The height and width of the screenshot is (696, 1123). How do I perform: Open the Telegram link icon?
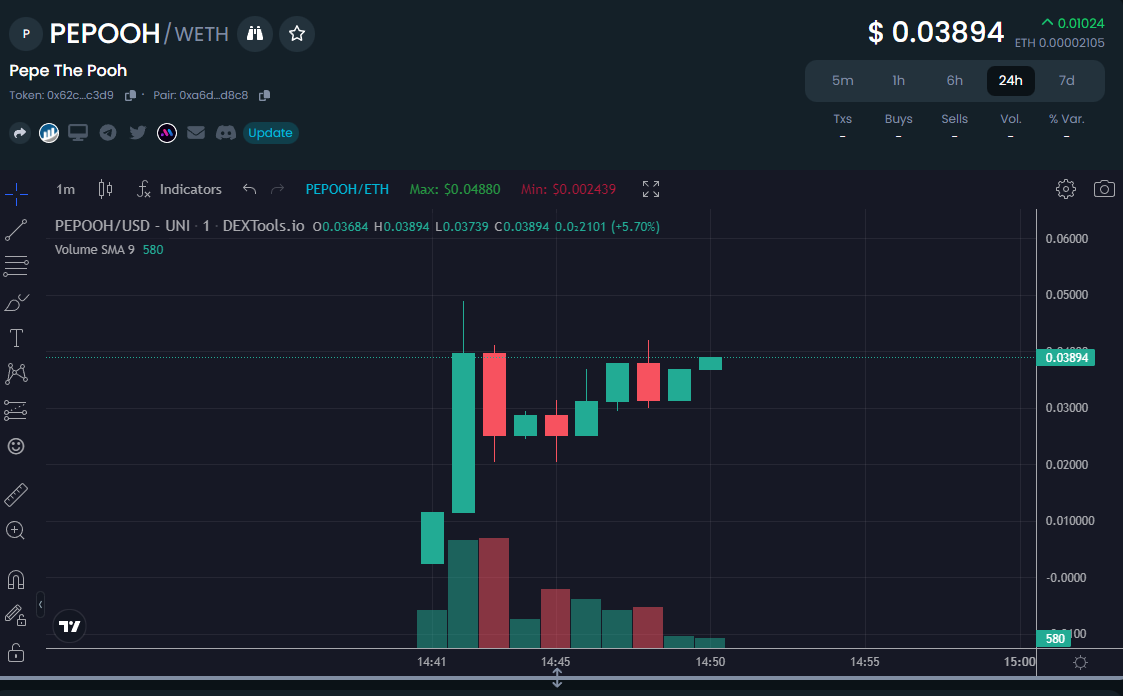(x=108, y=132)
